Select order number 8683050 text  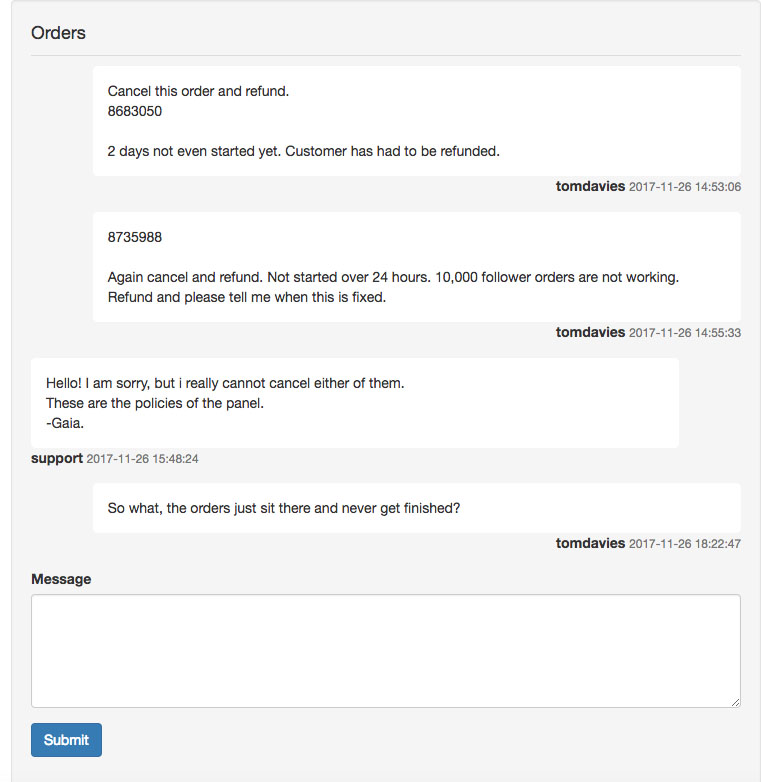click(135, 111)
